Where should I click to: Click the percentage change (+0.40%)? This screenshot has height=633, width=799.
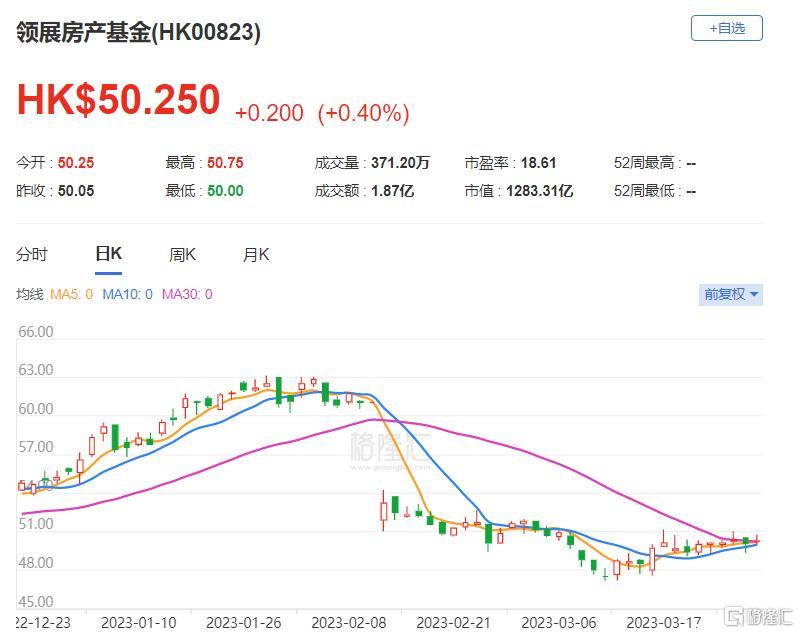(x=363, y=113)
